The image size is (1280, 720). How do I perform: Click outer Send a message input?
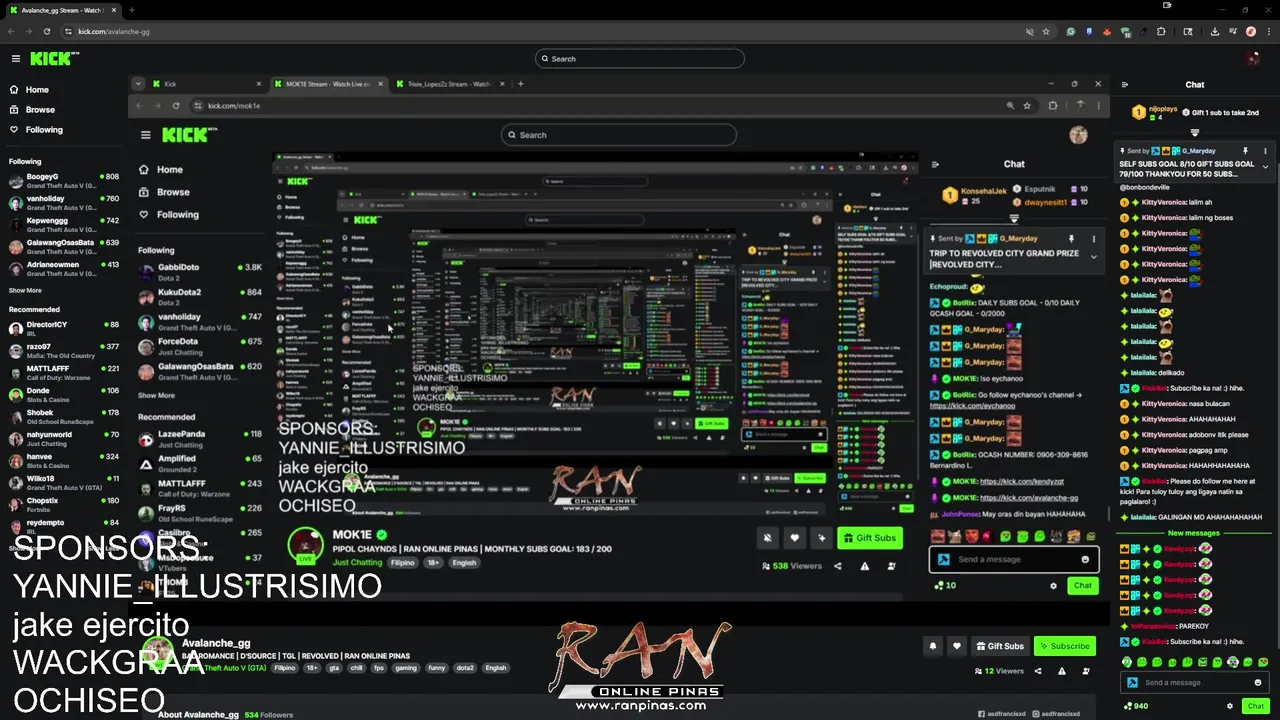pos(1194,683)
